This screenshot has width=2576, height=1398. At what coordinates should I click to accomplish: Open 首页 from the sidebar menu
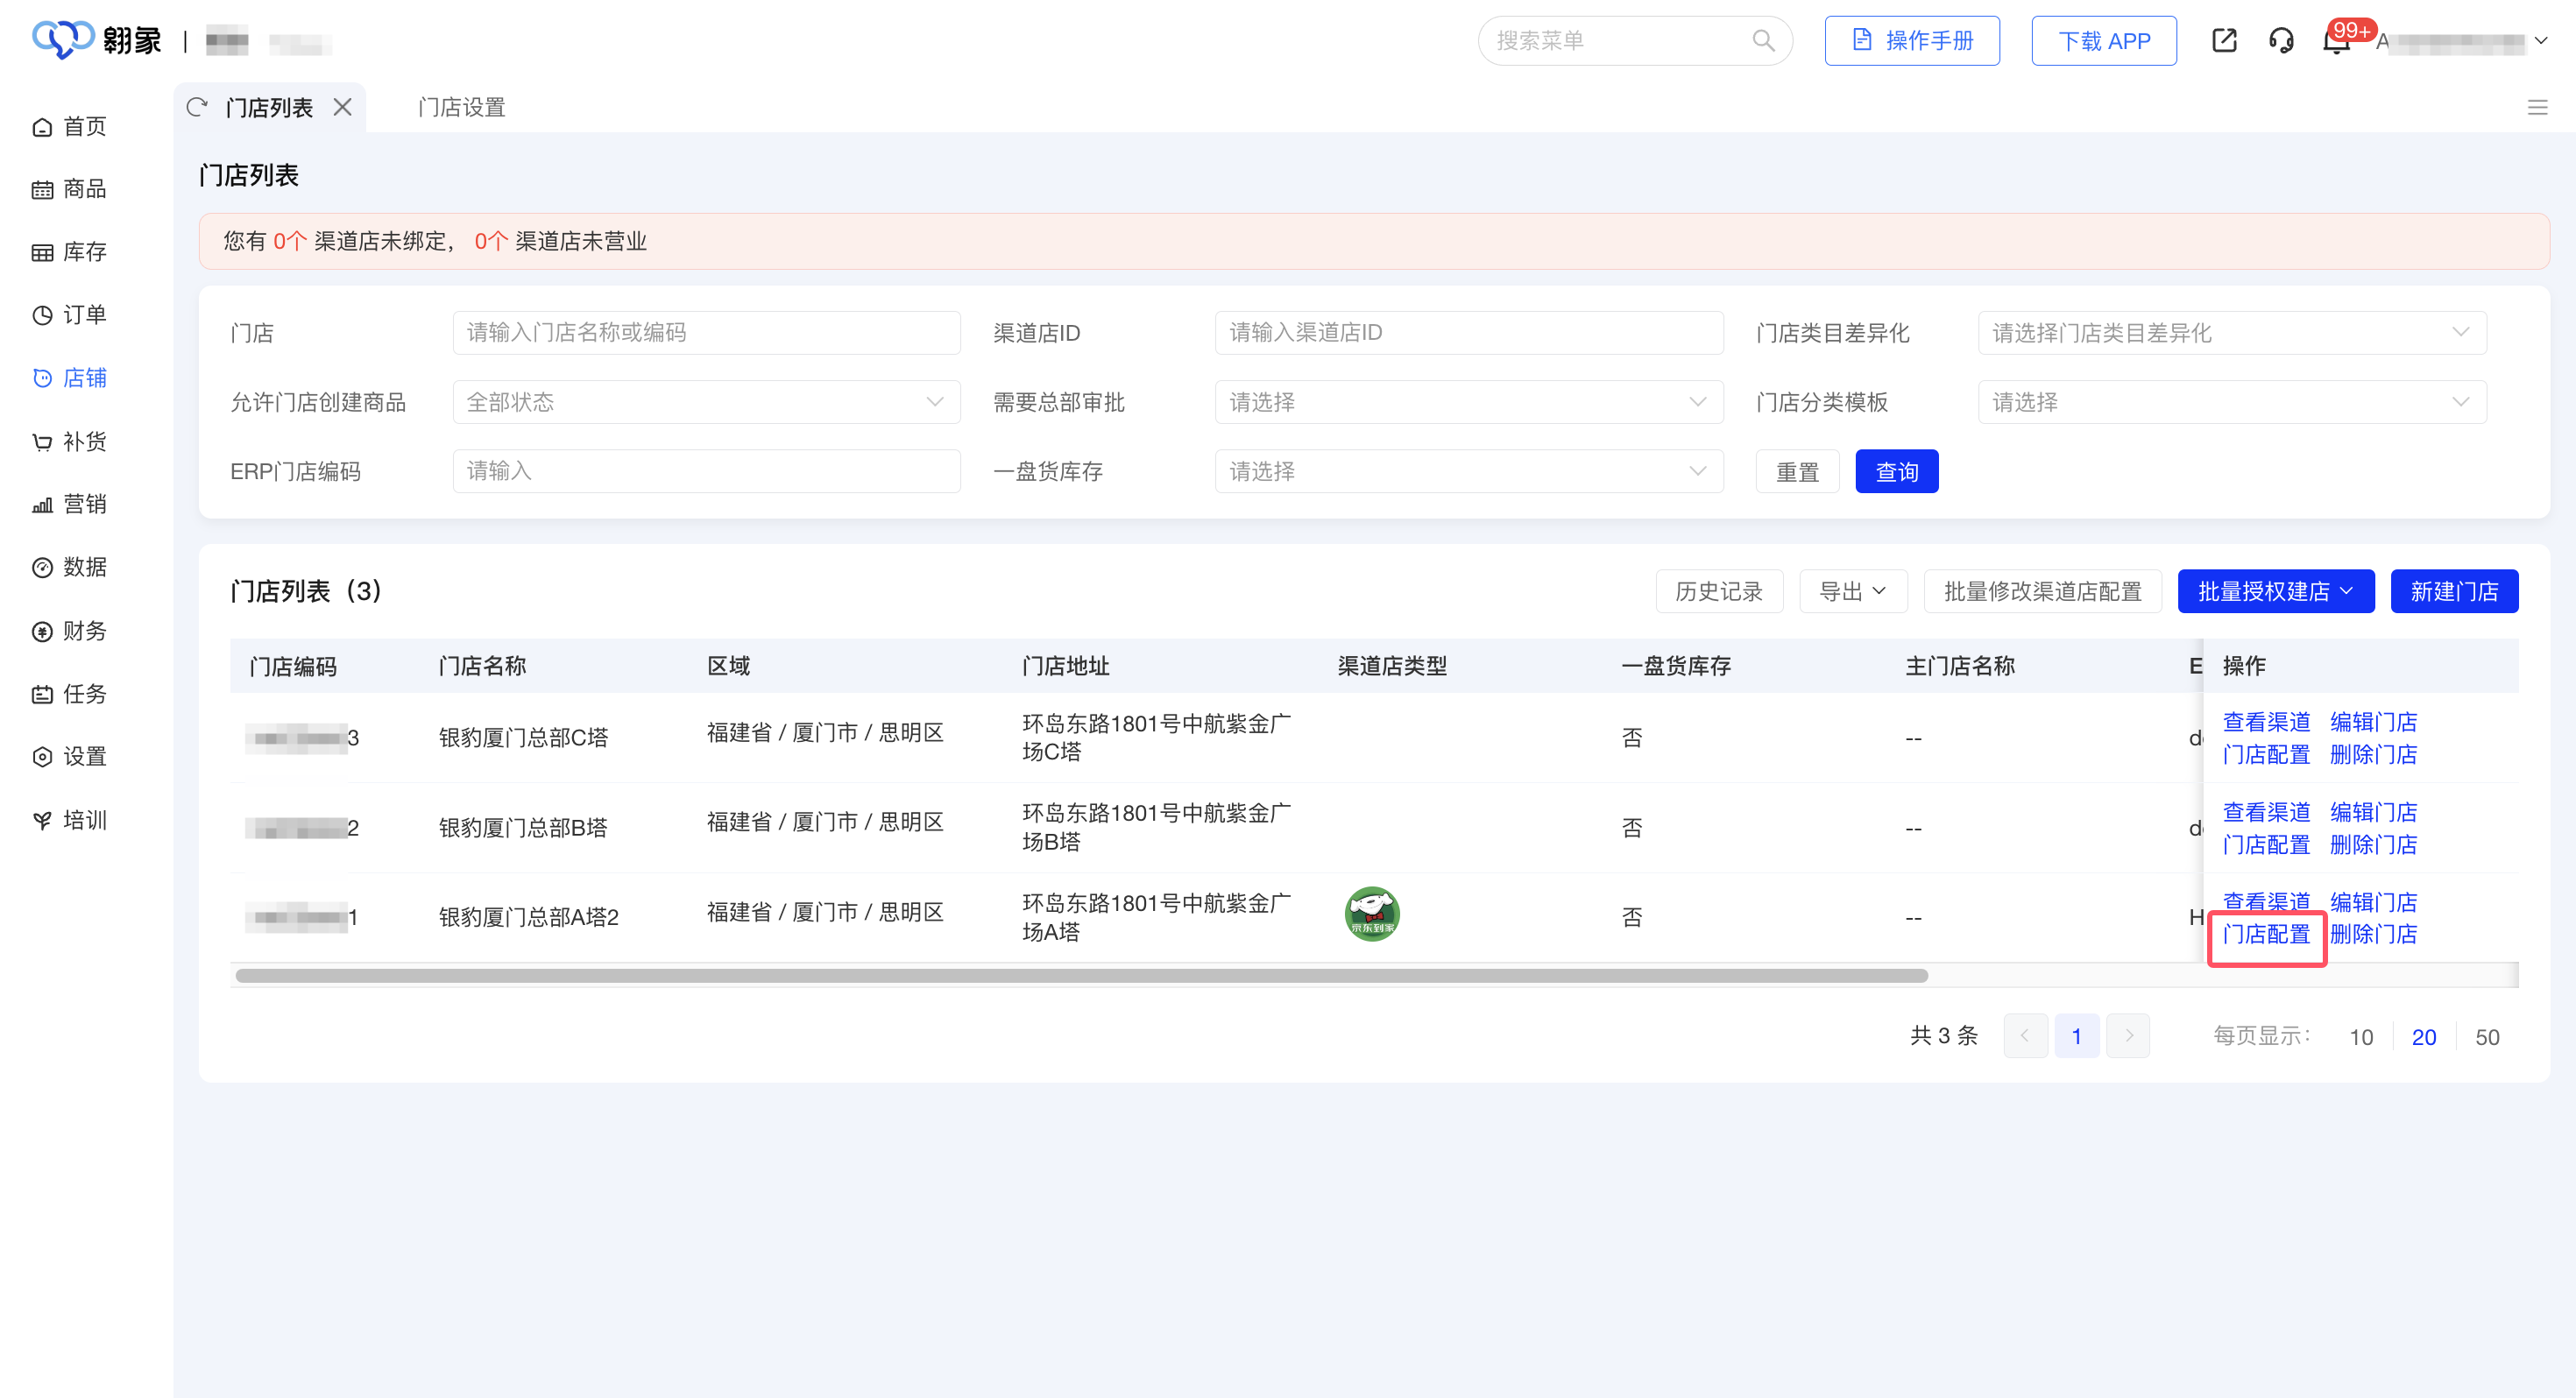point(69,126)
